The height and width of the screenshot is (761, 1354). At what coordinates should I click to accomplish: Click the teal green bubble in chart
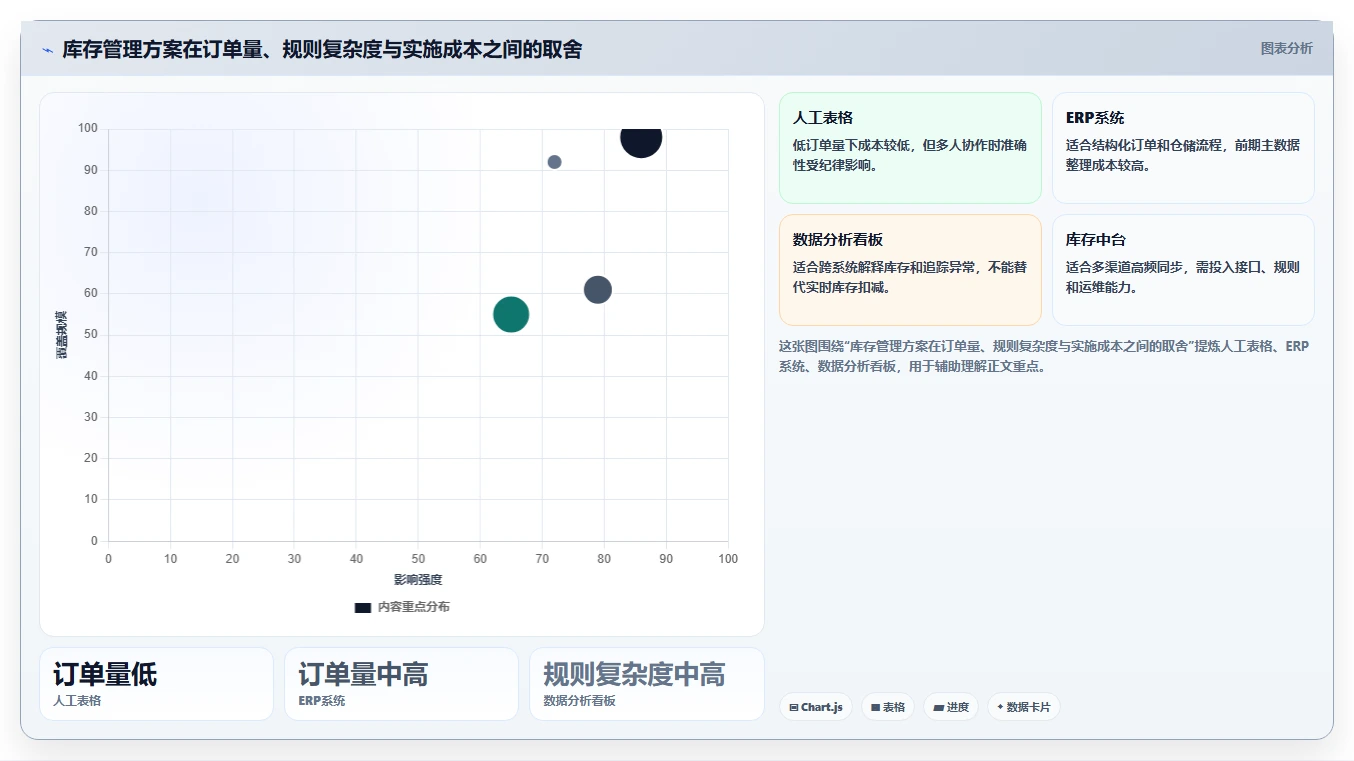(511, 315)
